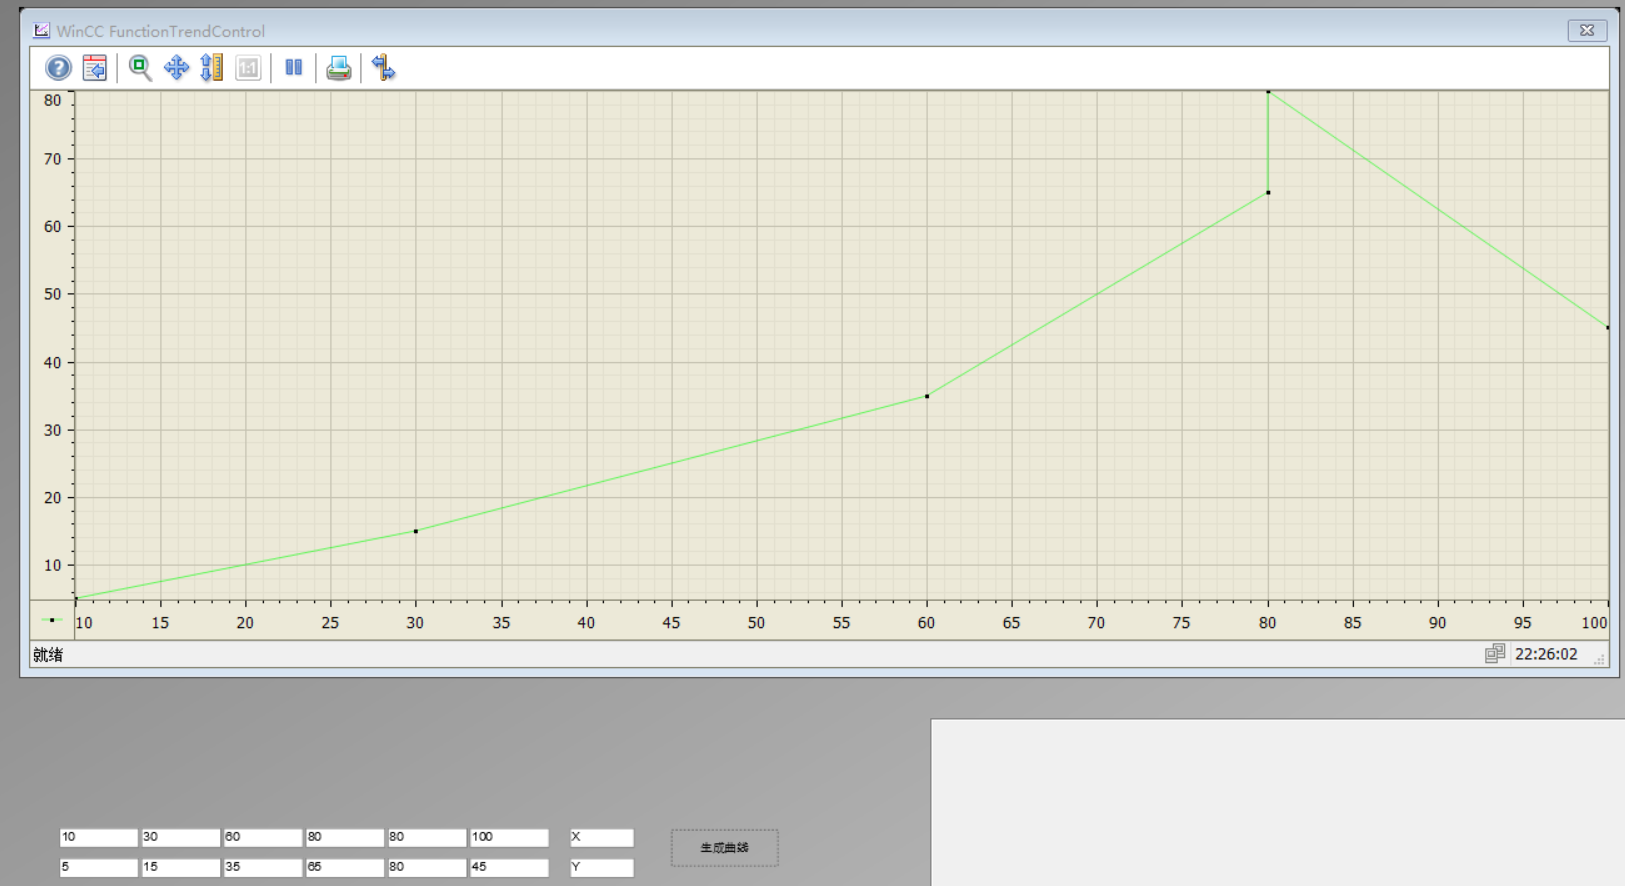Viewport: 1625px width, 886px height.
Task: Click the double-arrow bar toolbar icon
Action: point(383,68)
